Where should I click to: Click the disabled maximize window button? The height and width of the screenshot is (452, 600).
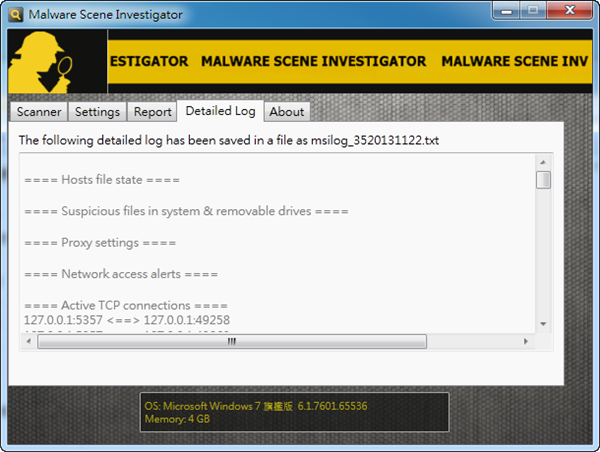point(533,10)
